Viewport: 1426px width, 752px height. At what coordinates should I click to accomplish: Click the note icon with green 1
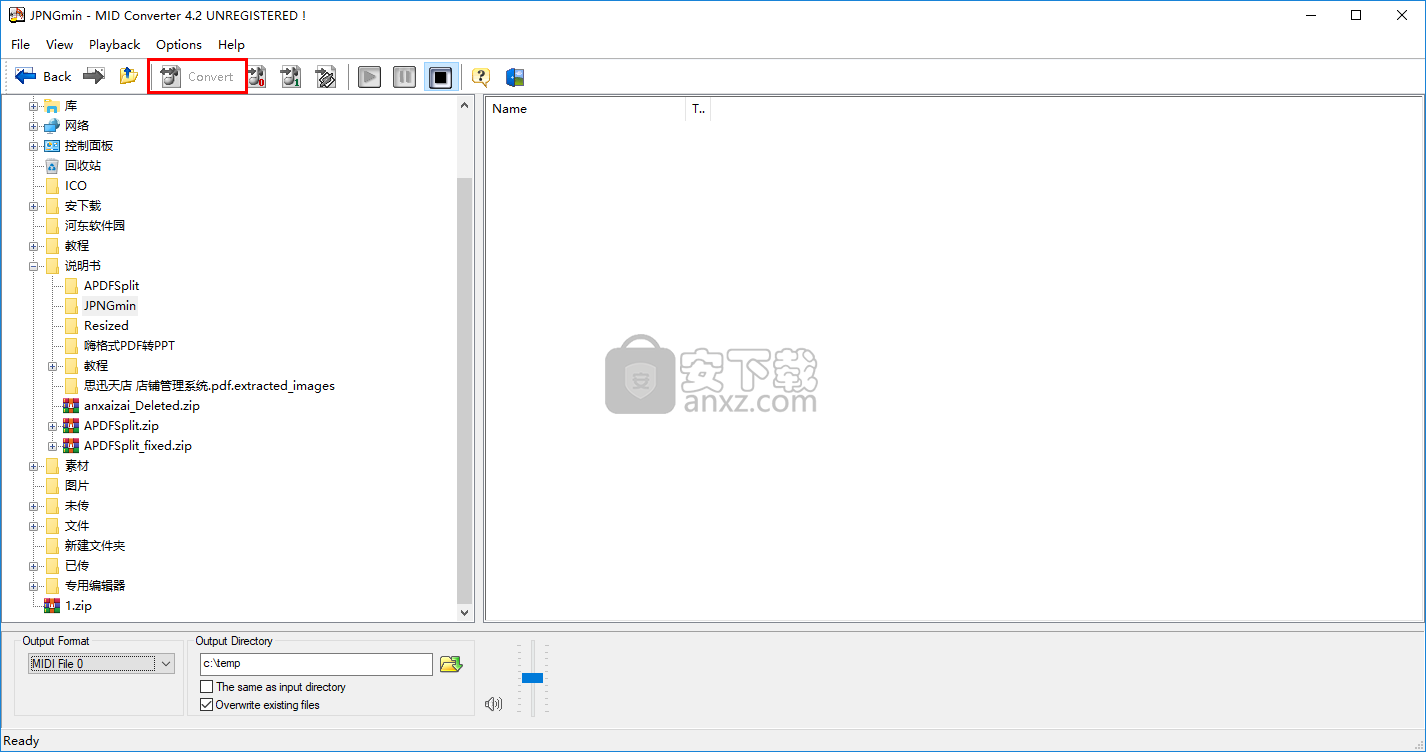click(x=291, y=77)
